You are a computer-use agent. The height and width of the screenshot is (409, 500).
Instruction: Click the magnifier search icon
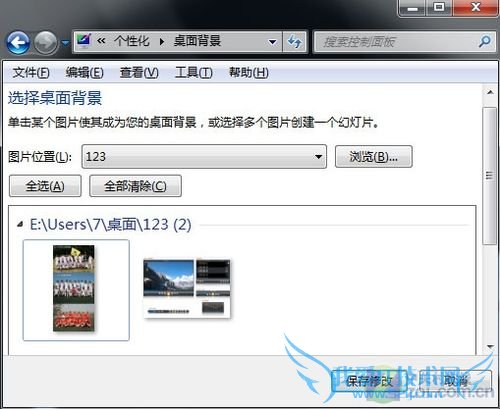tap(485, 42)
